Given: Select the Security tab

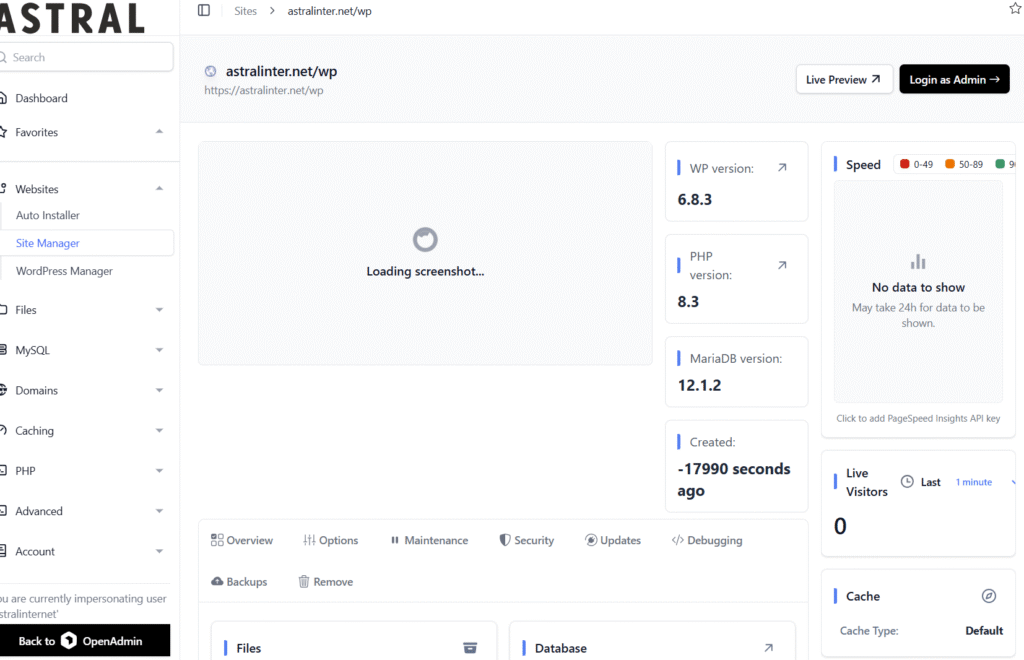Looking at the screenshot, I should click(526, 540).
